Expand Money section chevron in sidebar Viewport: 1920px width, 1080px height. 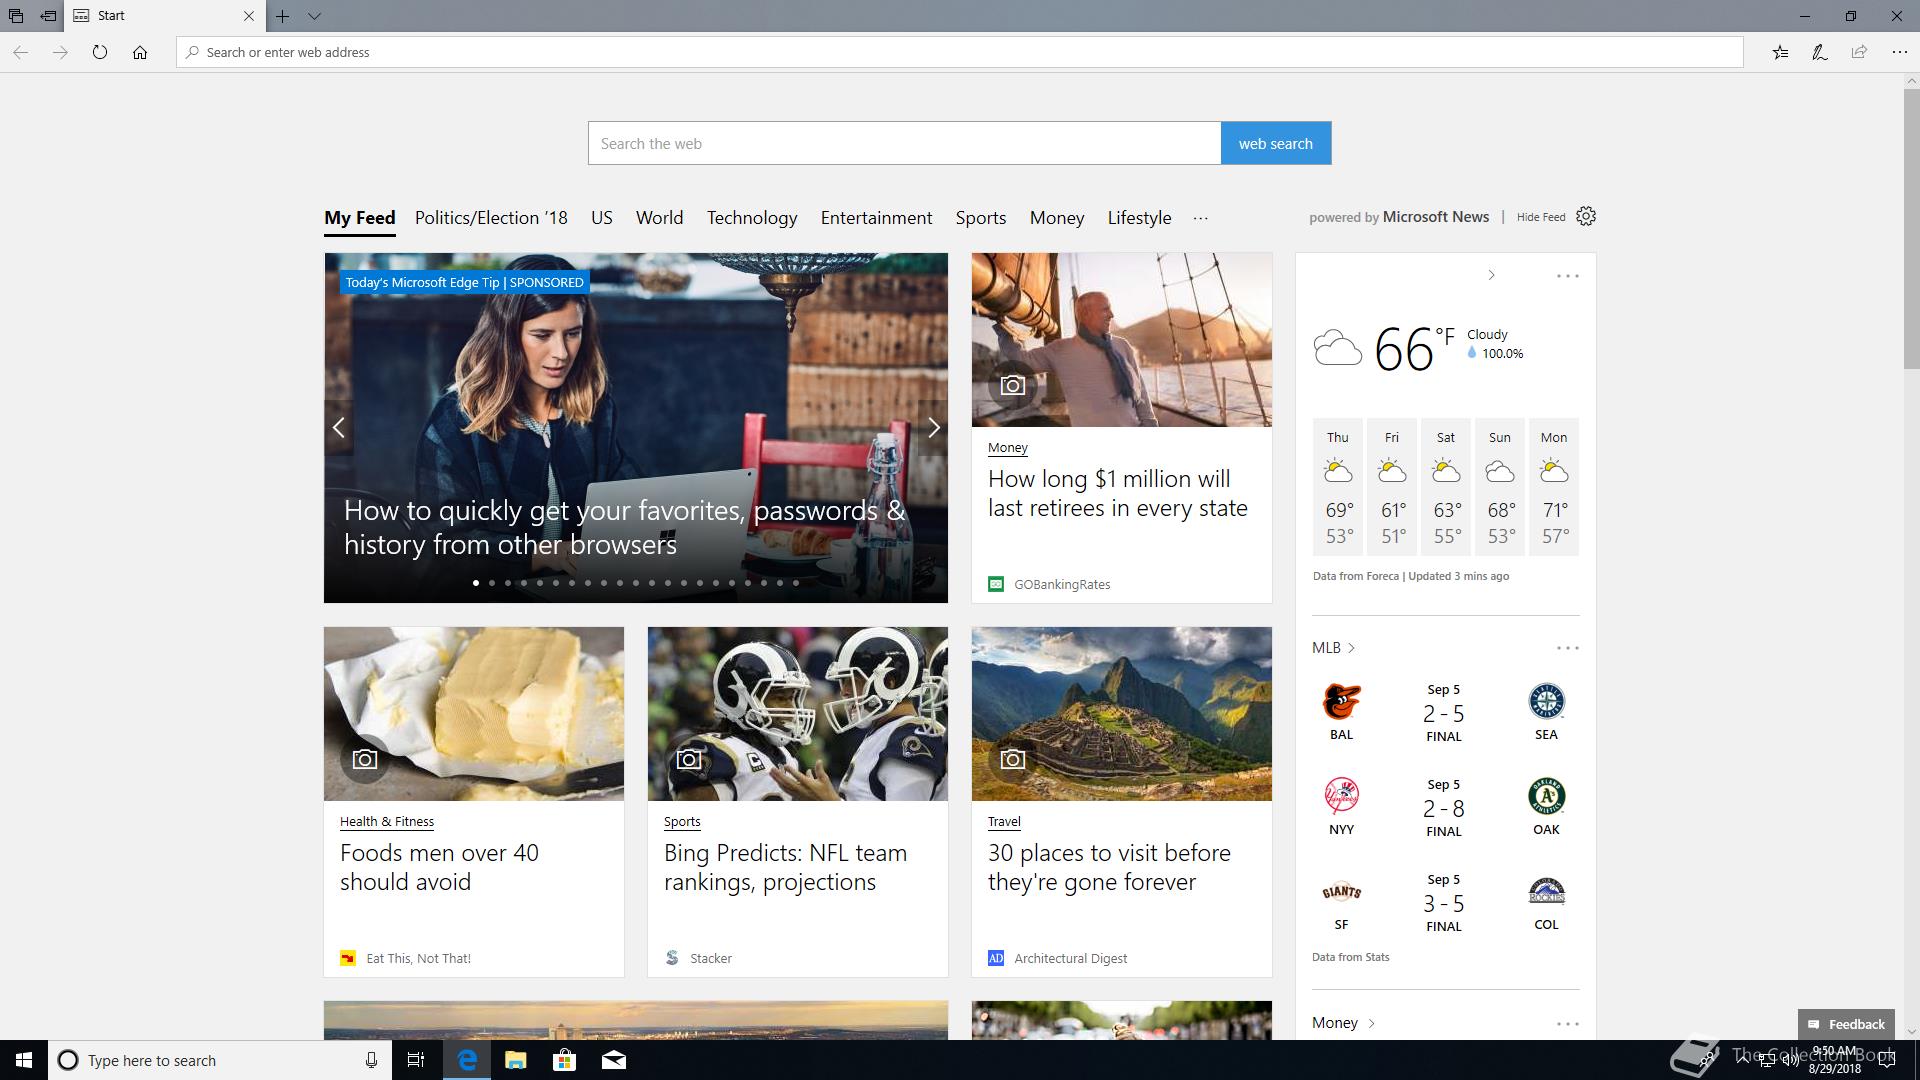point(1371,1023)
